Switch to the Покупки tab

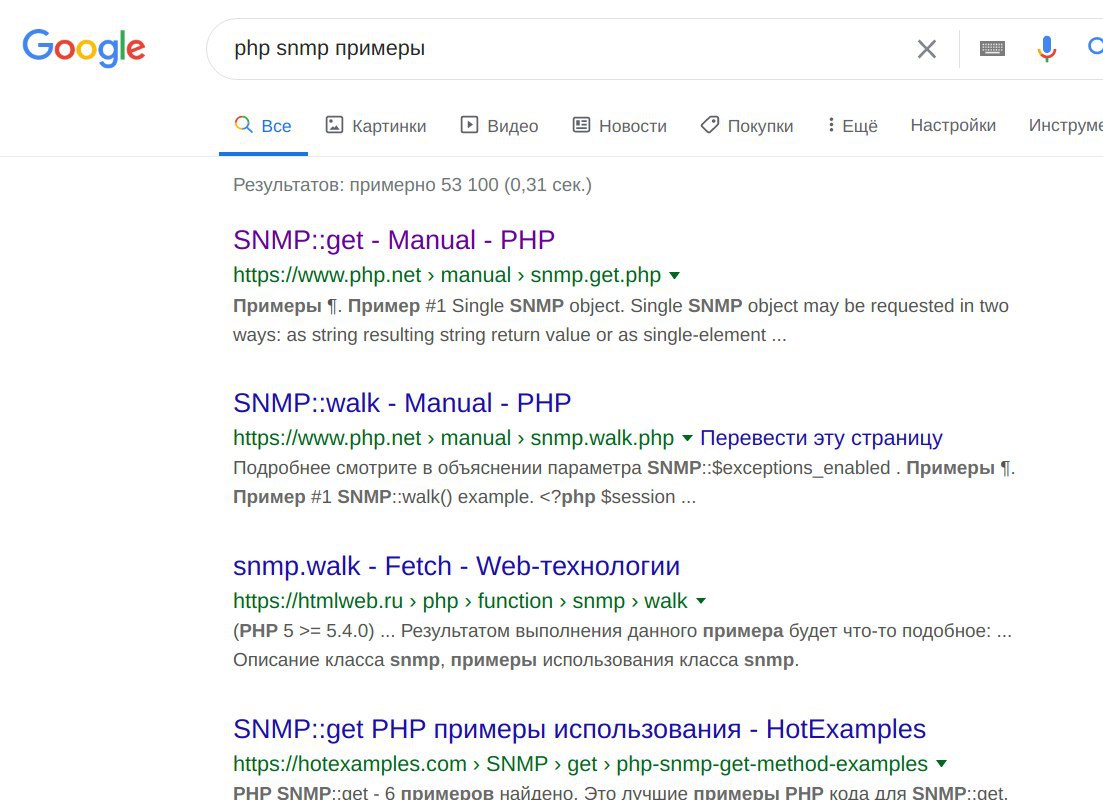[x=747, y=126]
